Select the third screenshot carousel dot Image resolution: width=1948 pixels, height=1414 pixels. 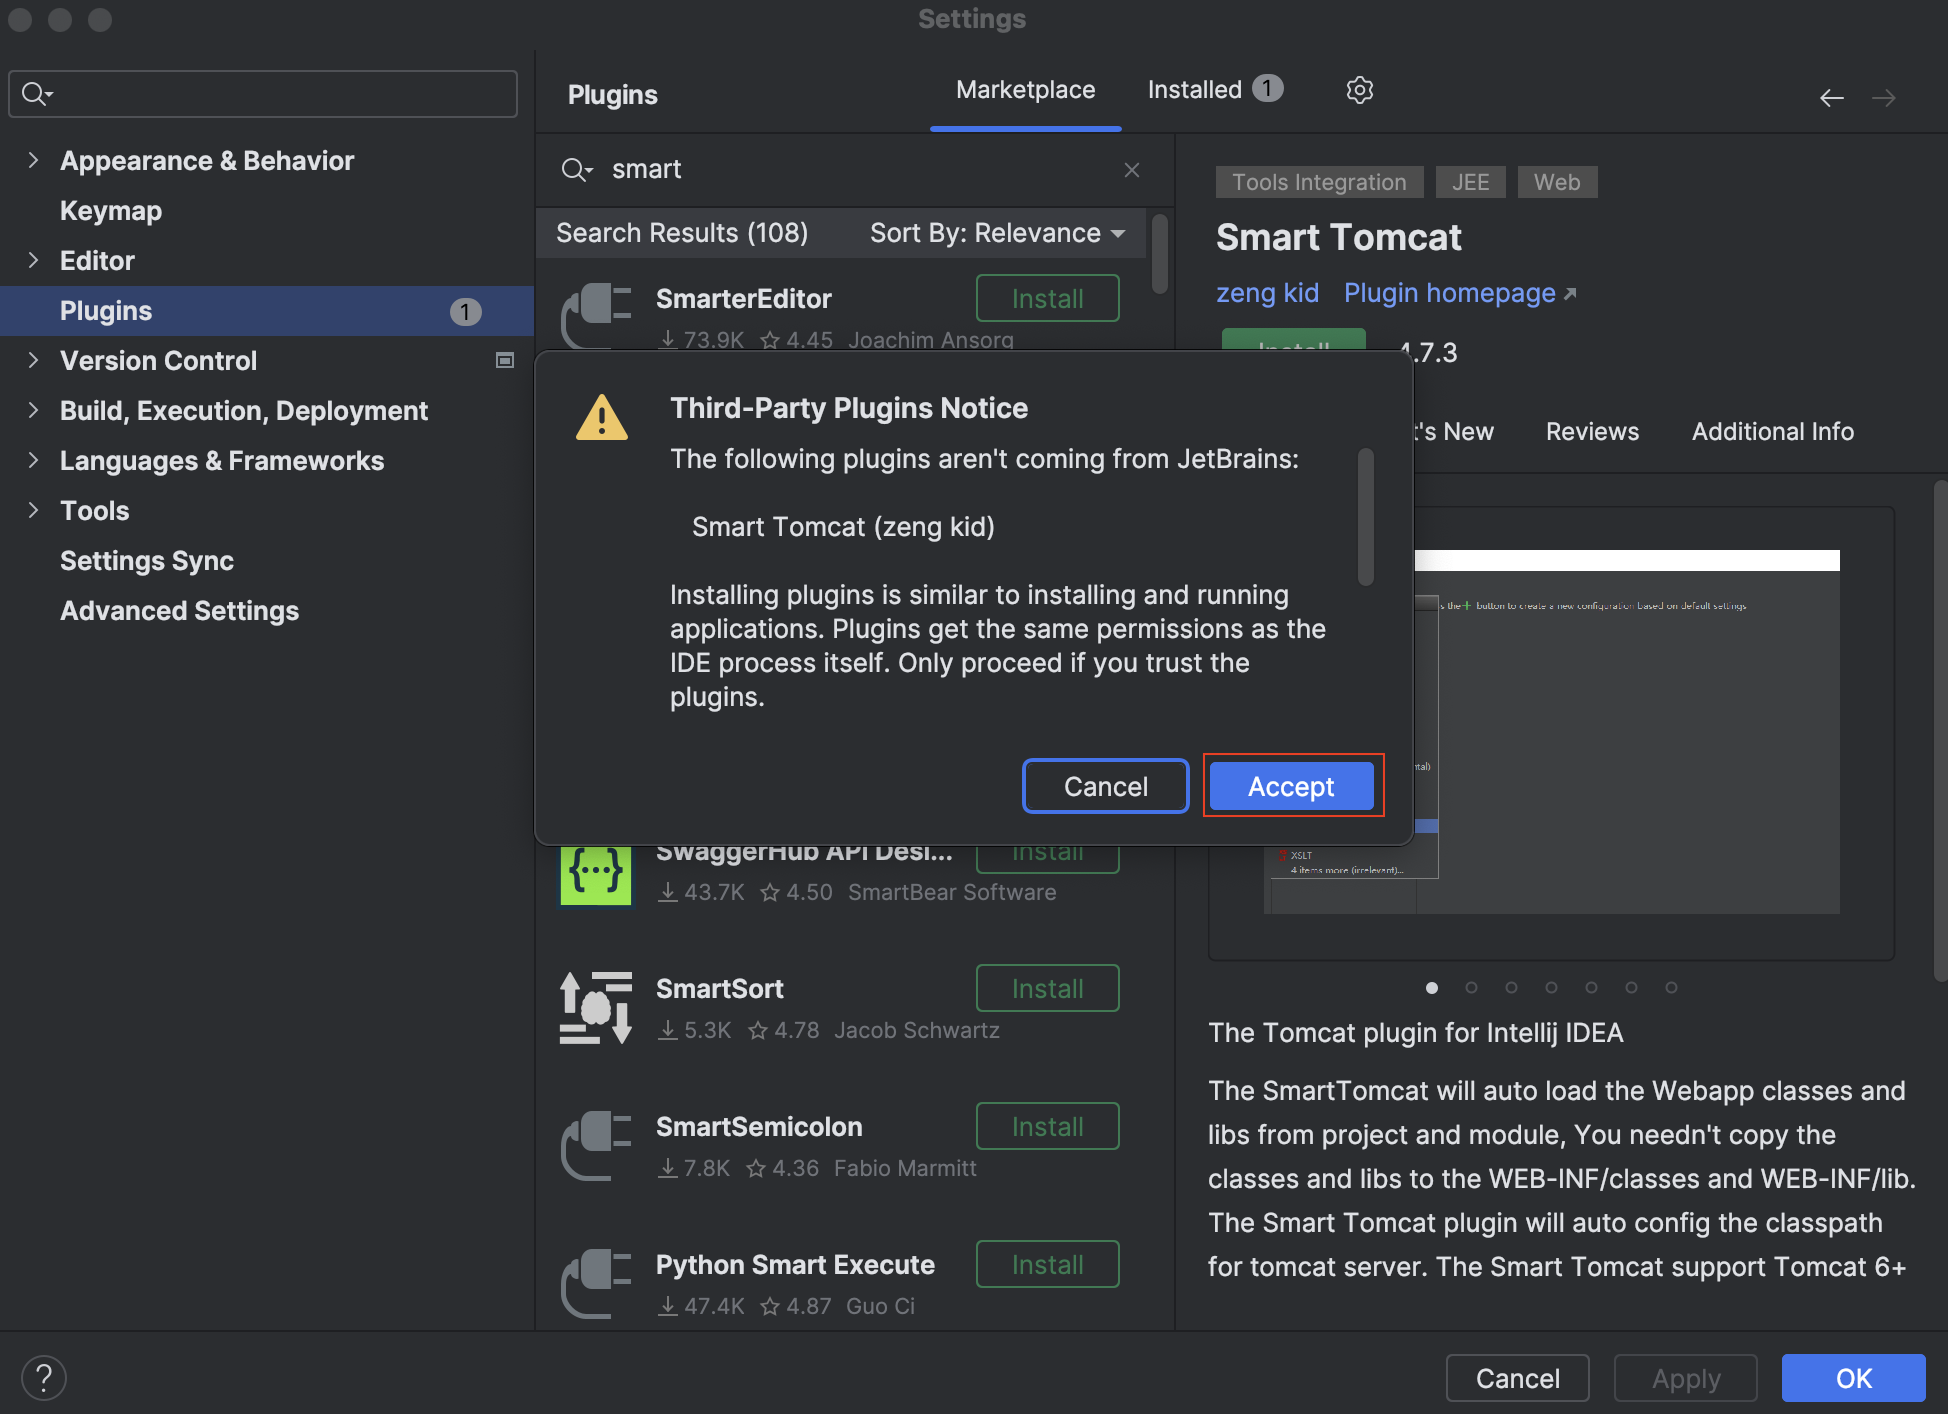point(1511,988)
